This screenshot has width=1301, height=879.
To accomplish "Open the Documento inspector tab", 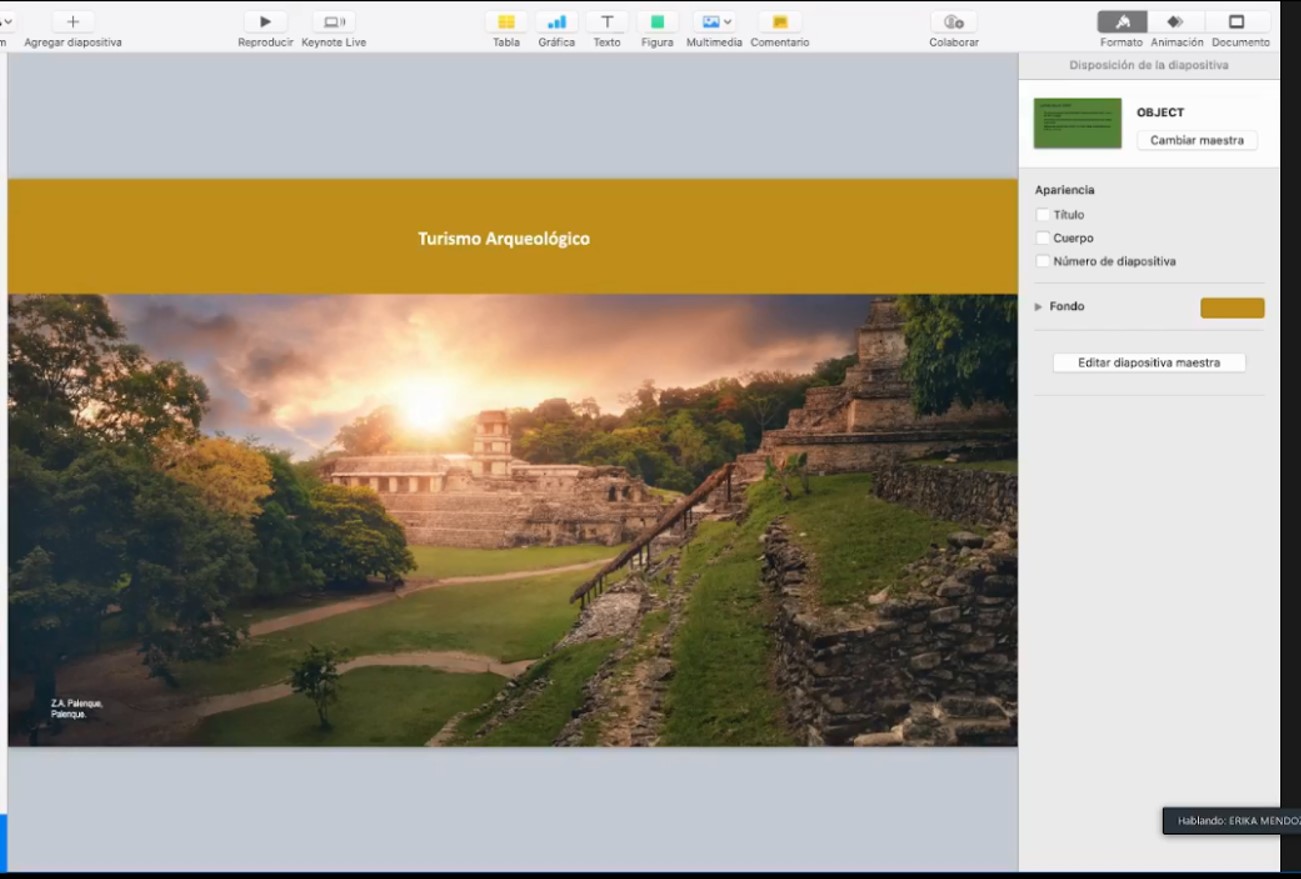I will 1237,22.
